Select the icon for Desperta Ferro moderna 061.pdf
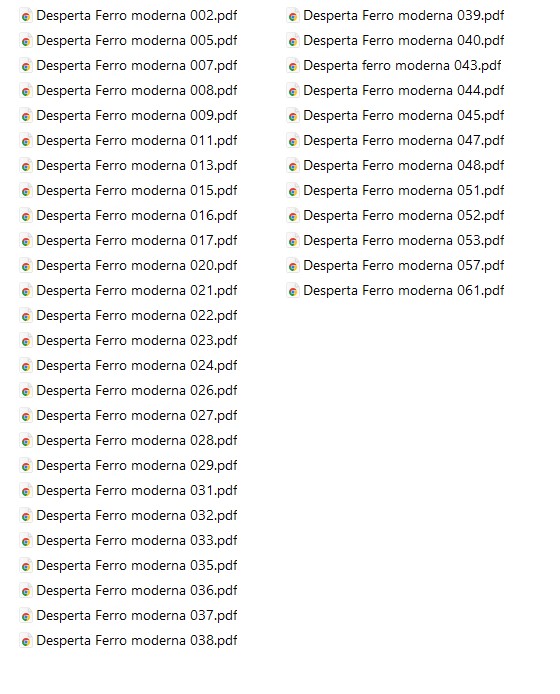Screen dimensions: 560x694 coord(293,291)
